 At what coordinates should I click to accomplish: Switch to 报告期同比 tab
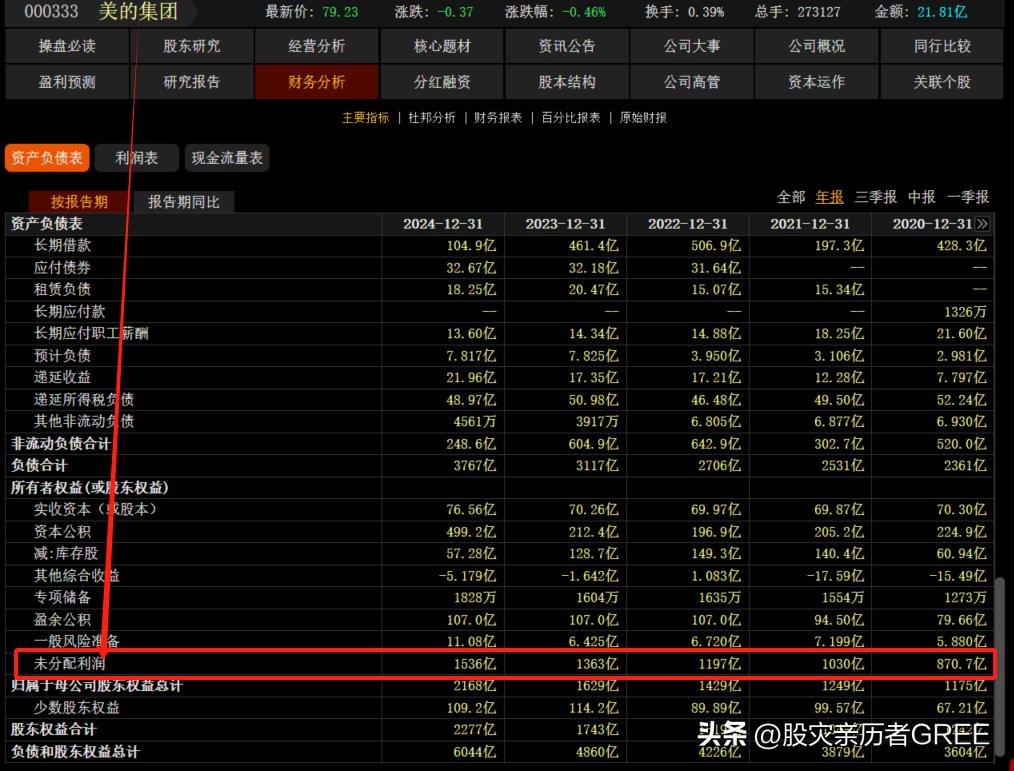pyautogui.click(x=184, y=202)
